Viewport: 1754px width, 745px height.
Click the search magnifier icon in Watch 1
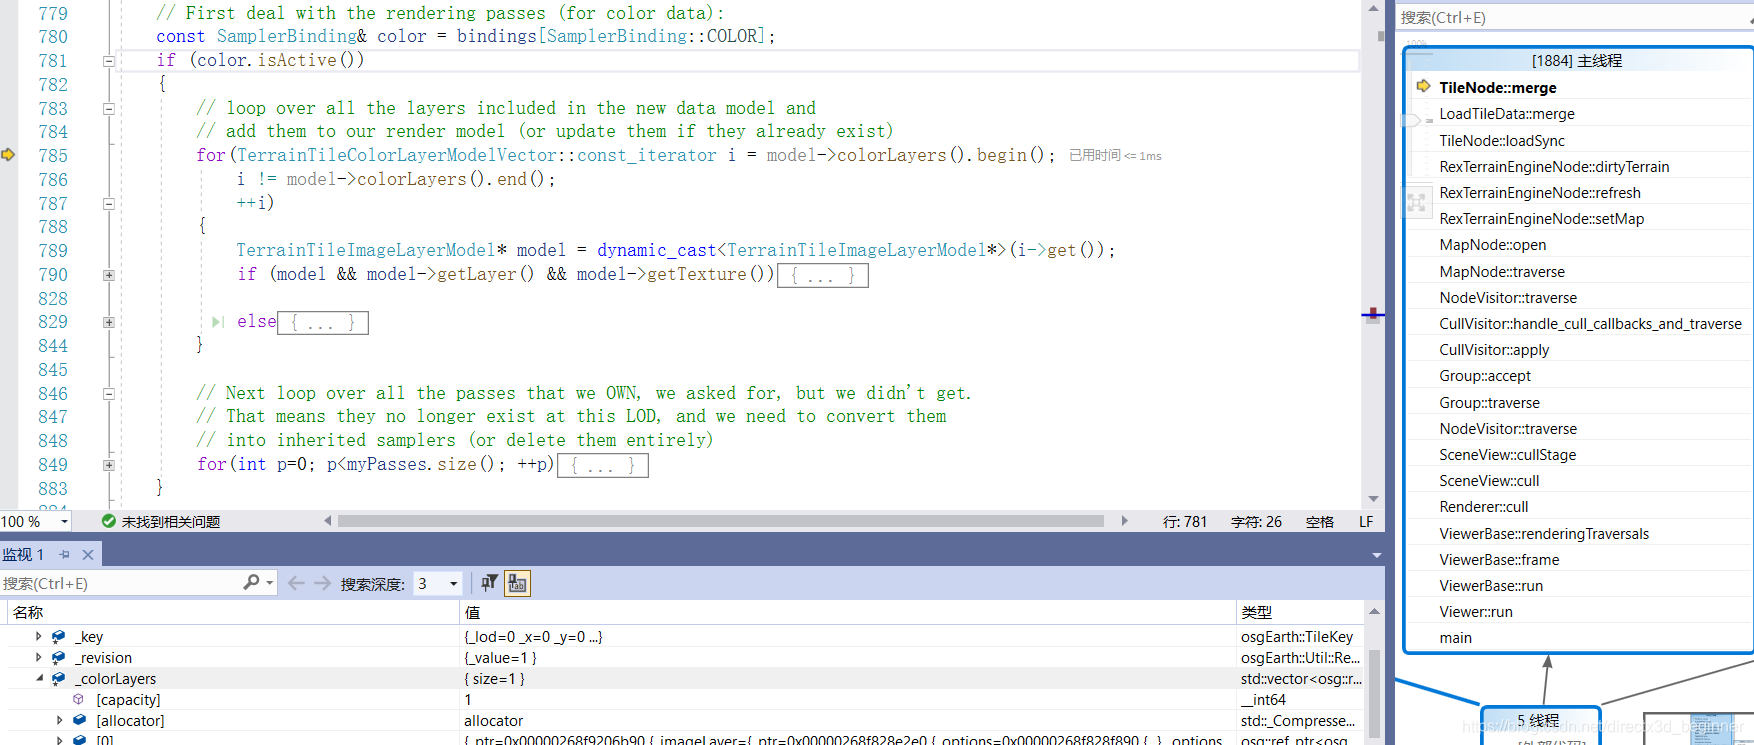point(251,582)
